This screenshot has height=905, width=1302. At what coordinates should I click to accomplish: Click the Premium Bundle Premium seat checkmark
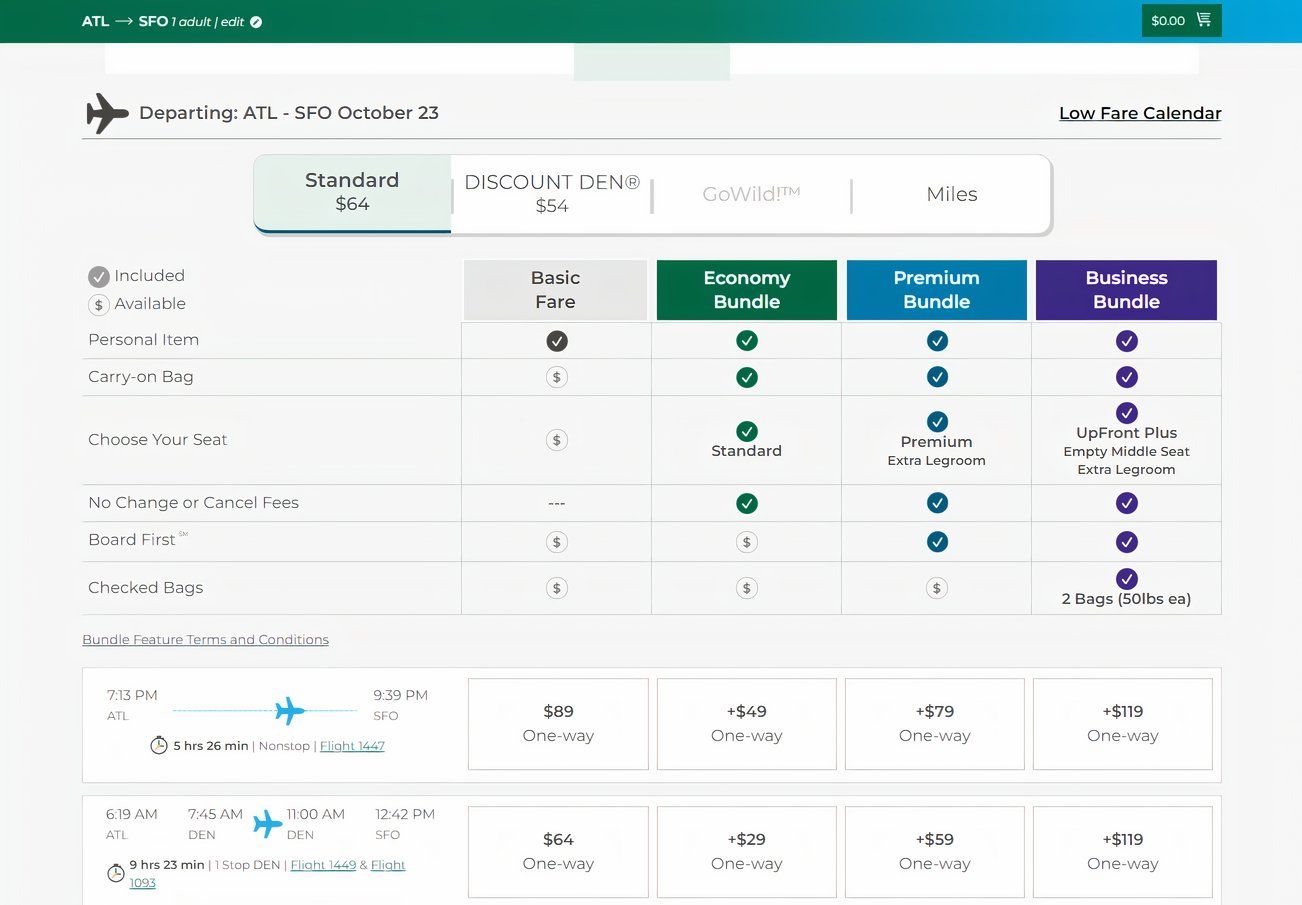936,421
